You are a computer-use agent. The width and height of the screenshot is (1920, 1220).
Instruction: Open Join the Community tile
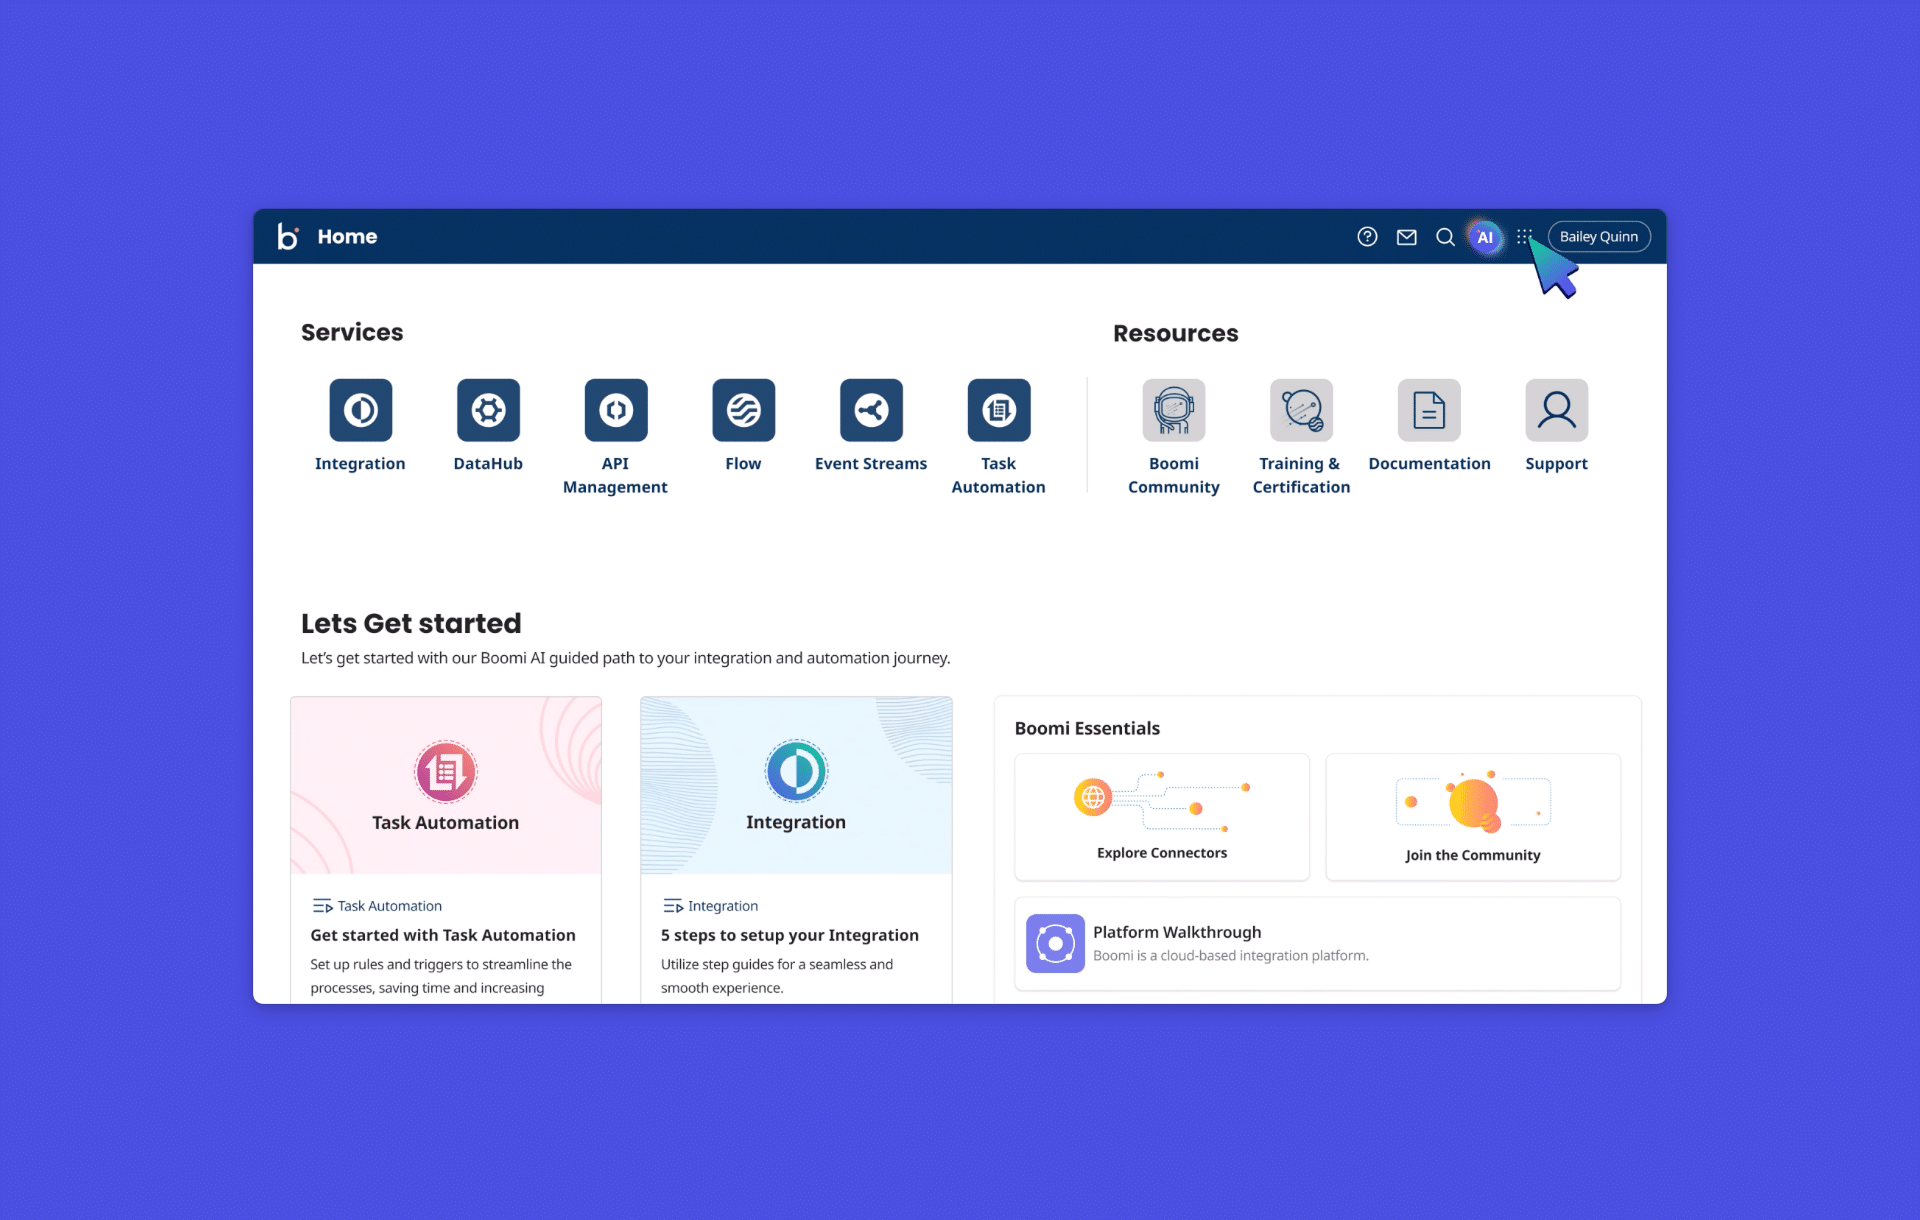[x=1473, y=817]
